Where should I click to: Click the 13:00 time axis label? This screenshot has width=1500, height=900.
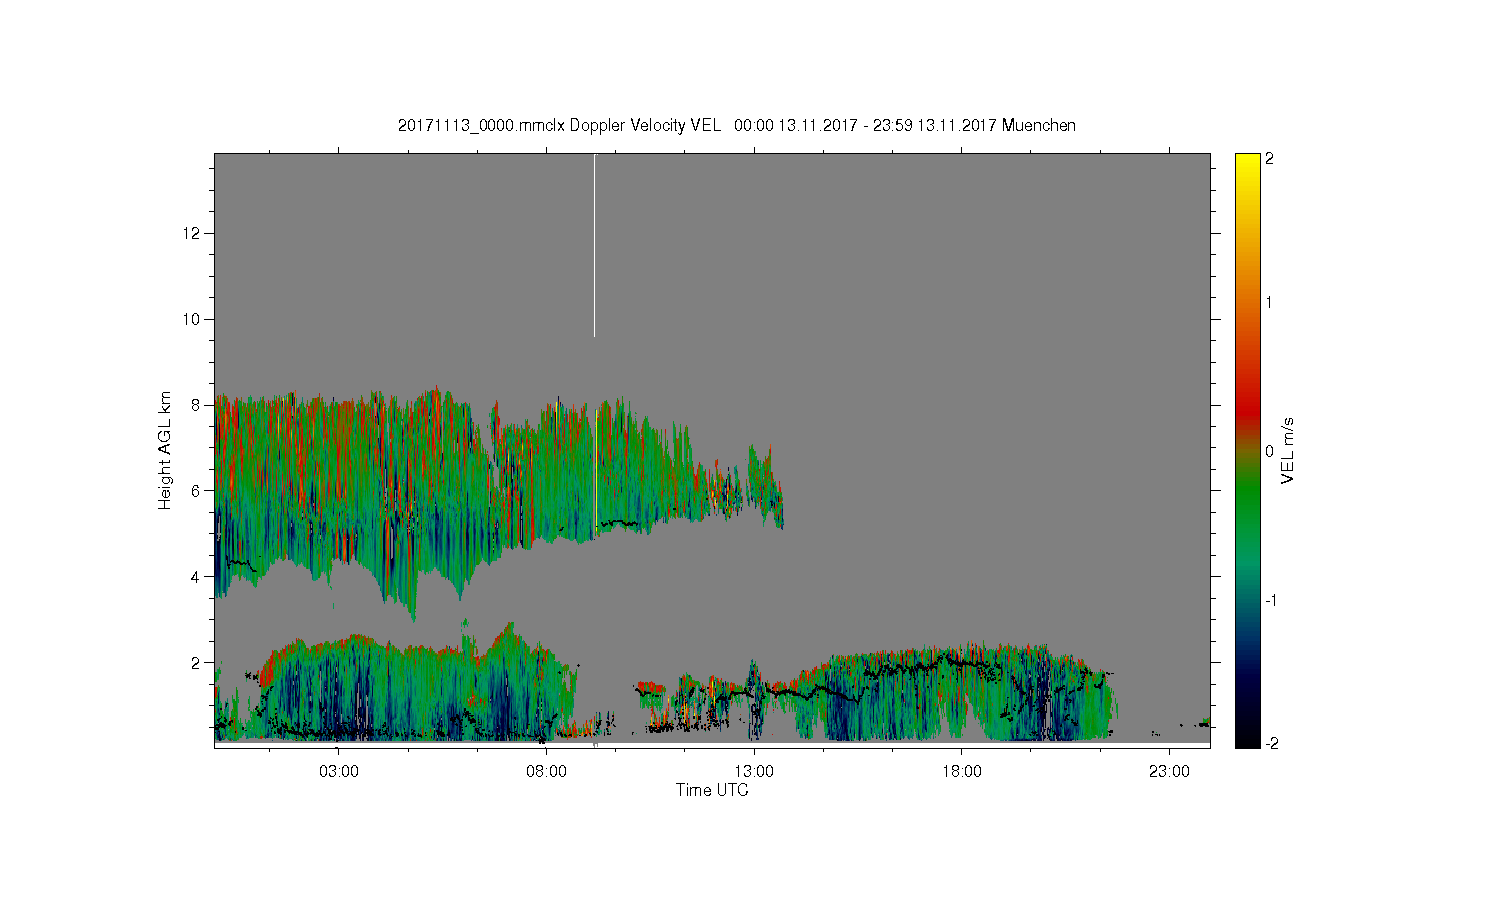[754, 772]
